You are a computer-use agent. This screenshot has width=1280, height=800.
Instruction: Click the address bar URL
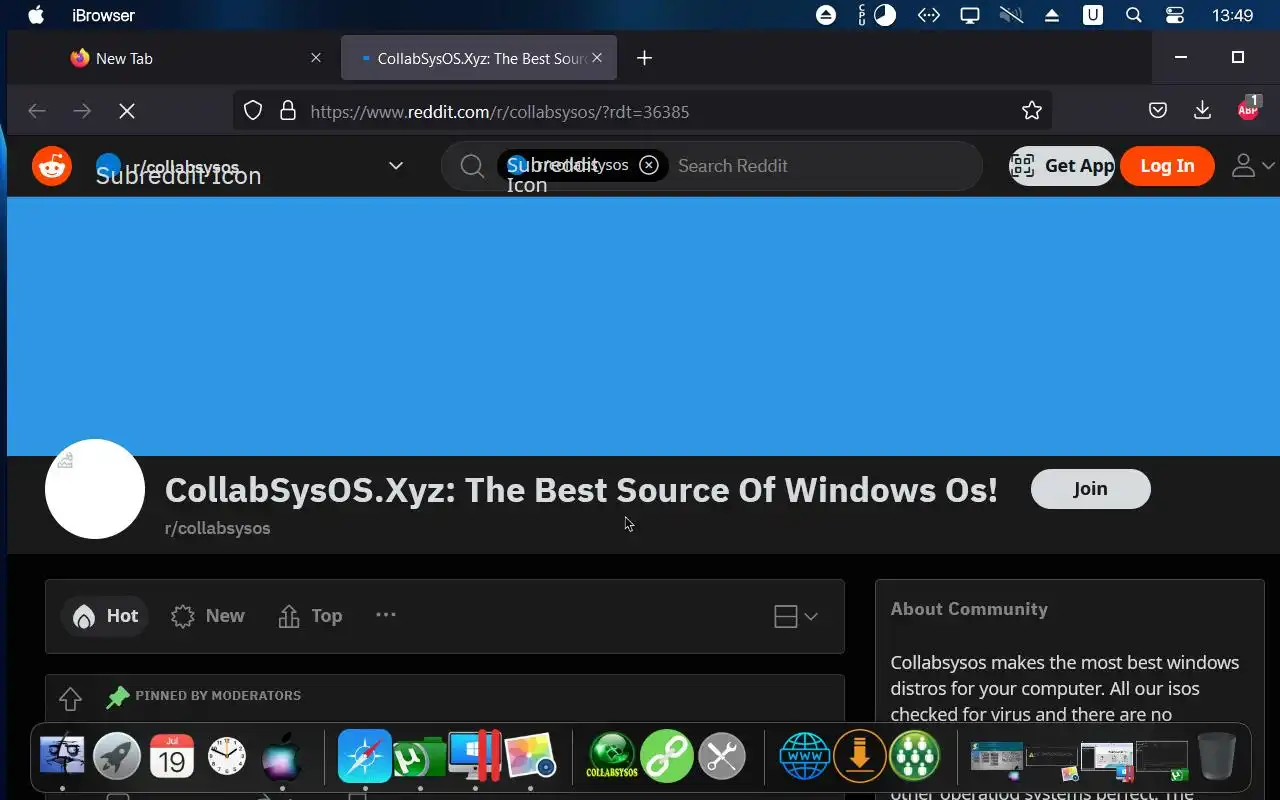click(499, 112)
